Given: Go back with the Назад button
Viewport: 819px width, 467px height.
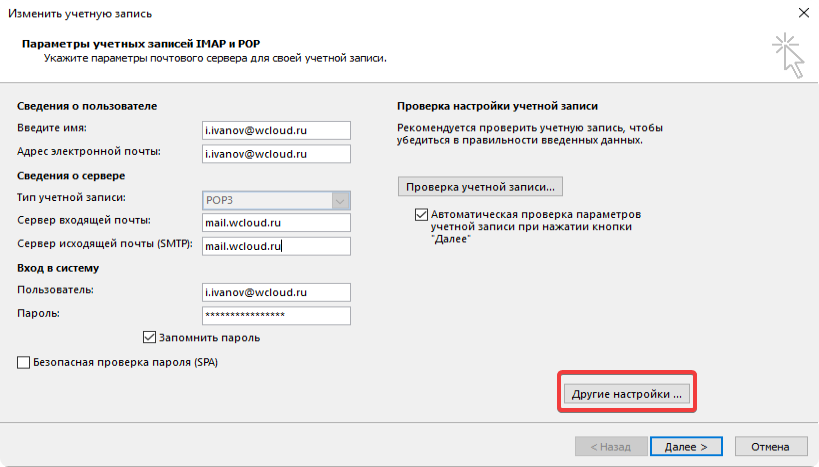Looking at the screenshot, I should (x=609, y=446).
